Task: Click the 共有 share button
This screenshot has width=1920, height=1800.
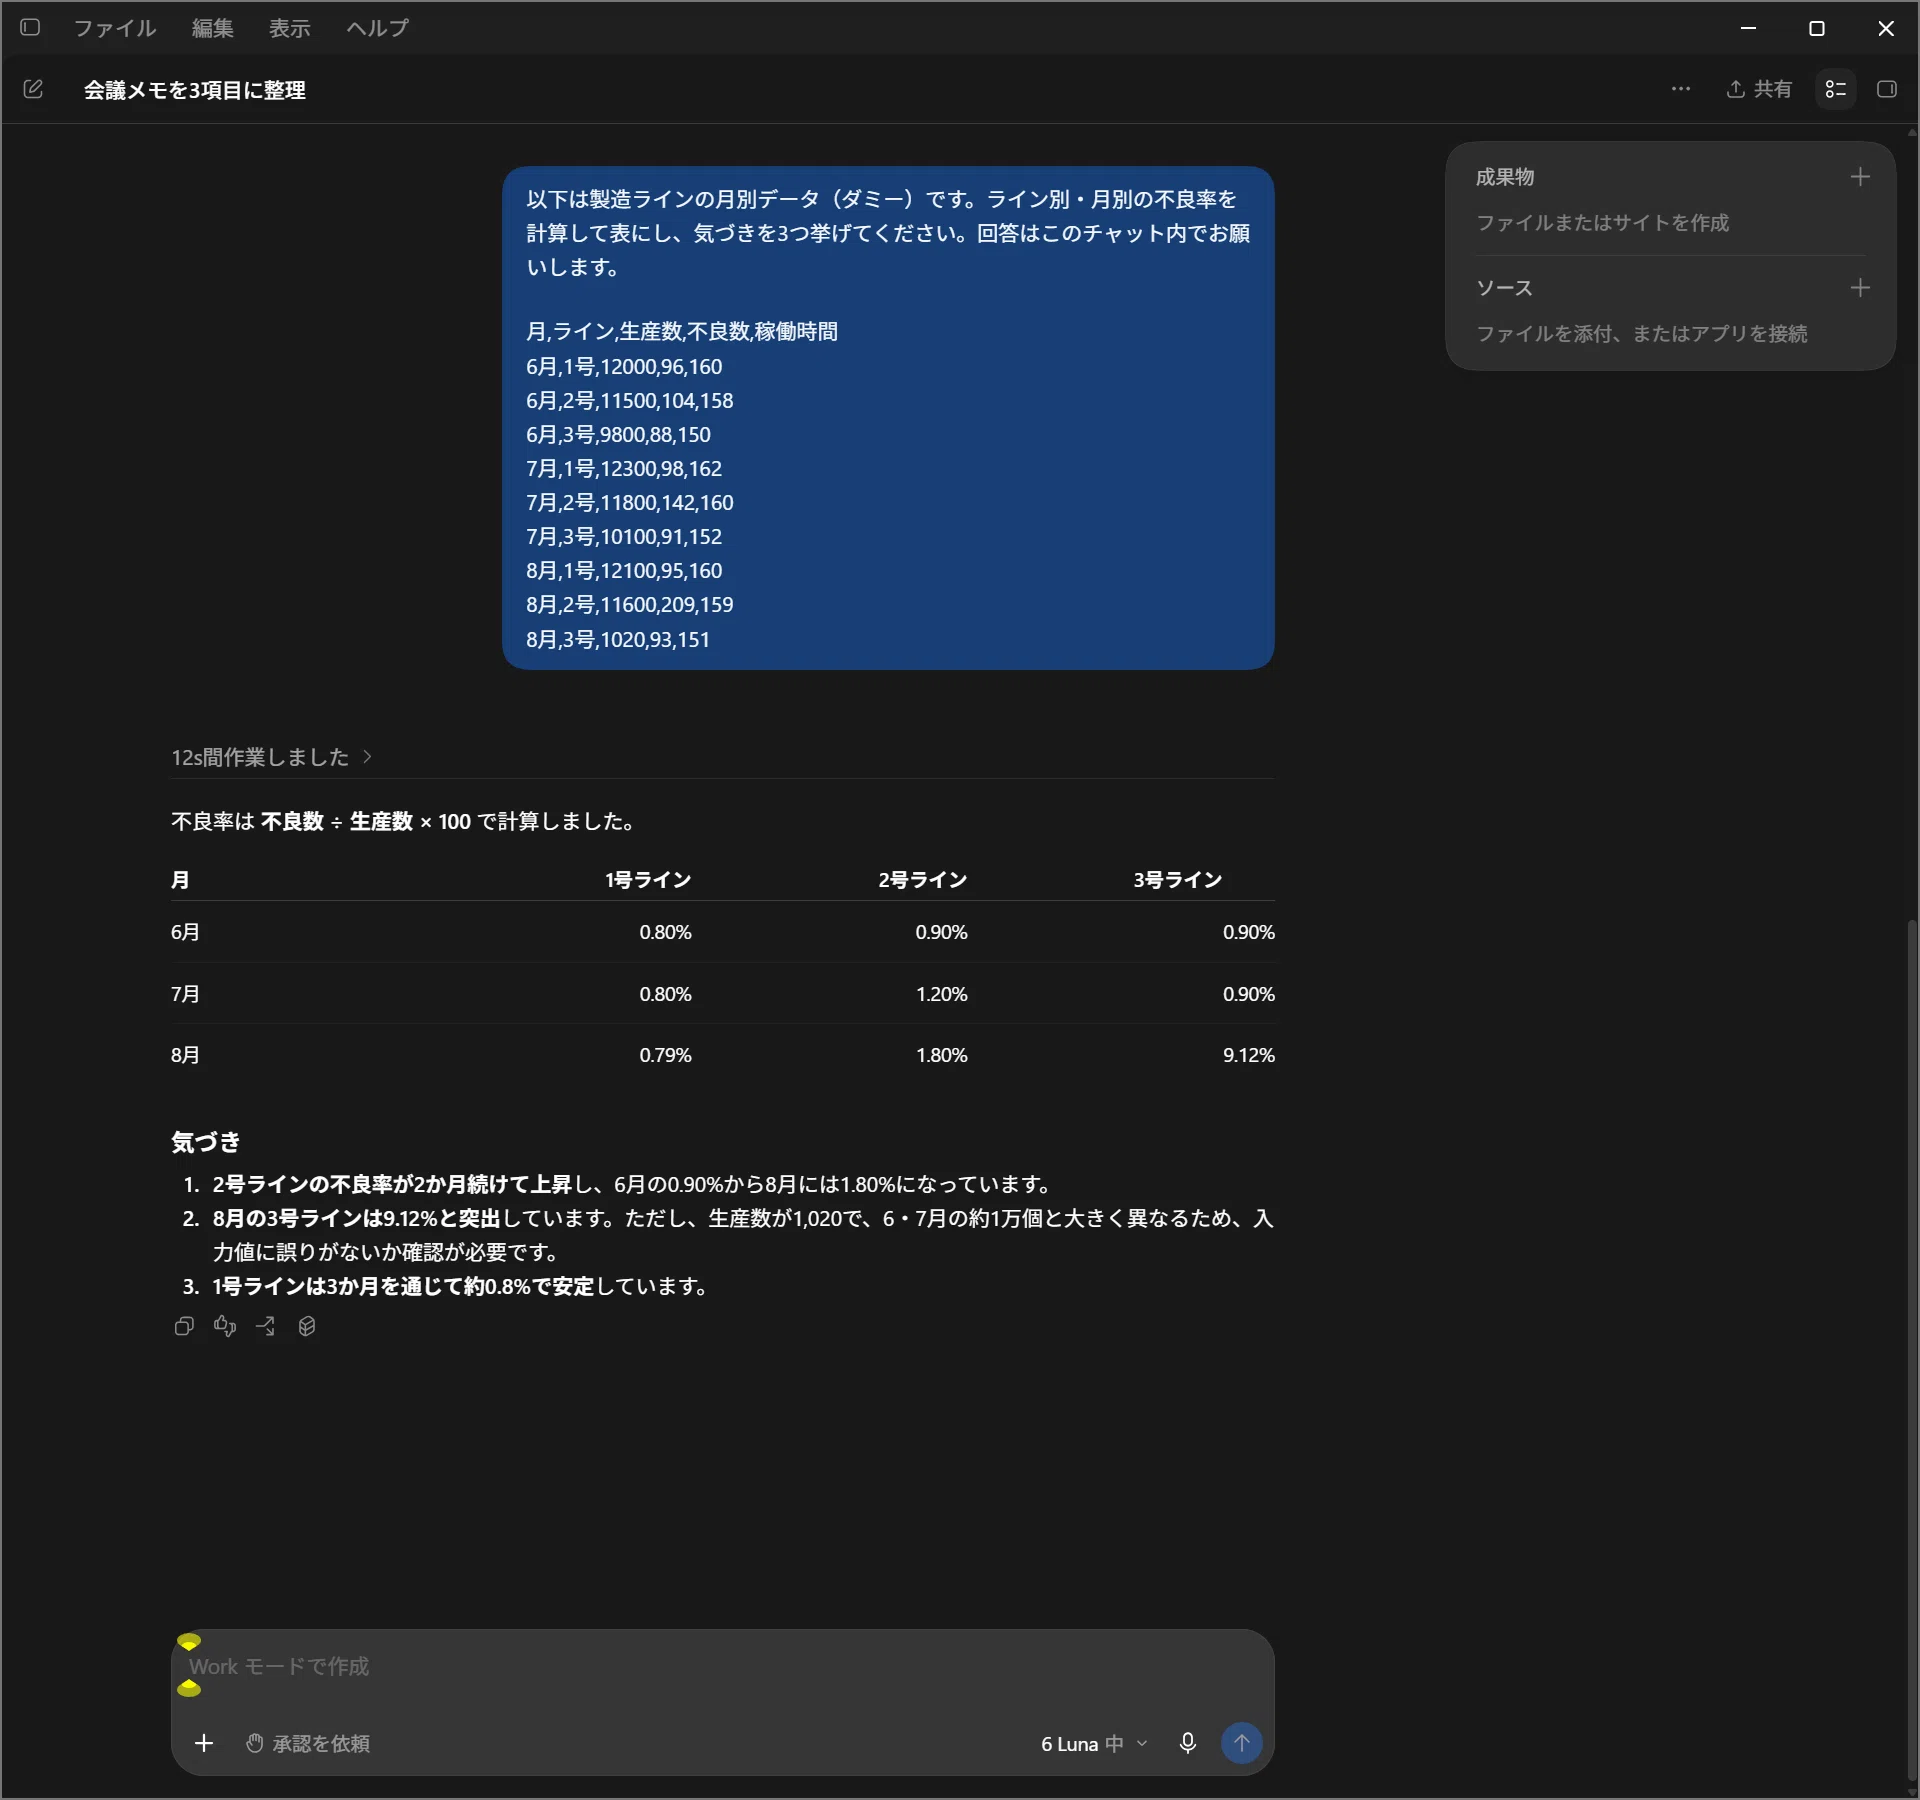Action: [1759, 89]
